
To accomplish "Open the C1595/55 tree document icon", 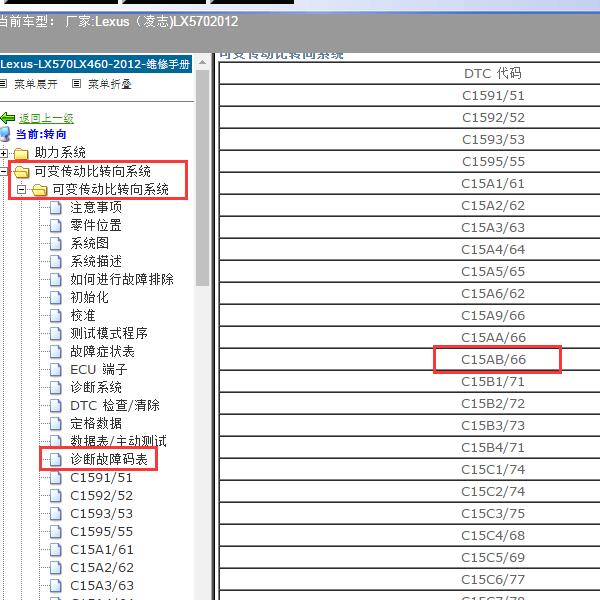I will pos(56,532).
